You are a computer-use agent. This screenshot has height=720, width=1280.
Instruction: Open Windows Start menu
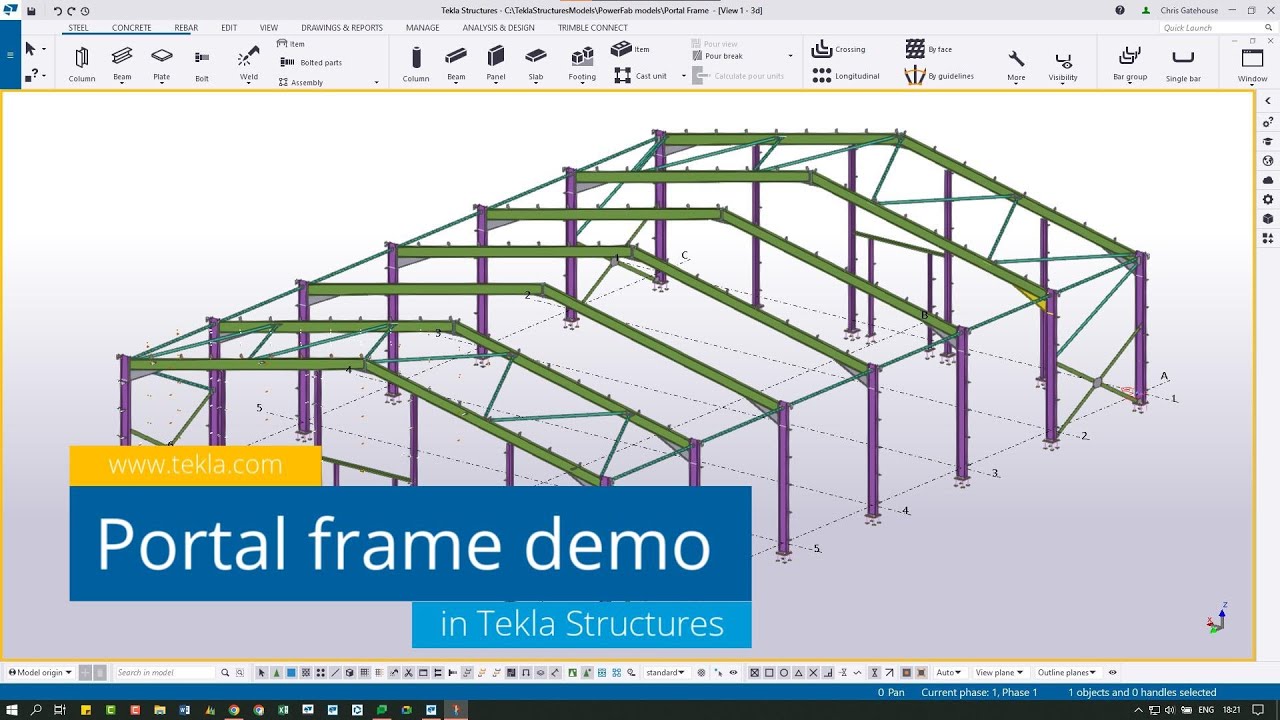pyautogui.click(x=11, y=710)
